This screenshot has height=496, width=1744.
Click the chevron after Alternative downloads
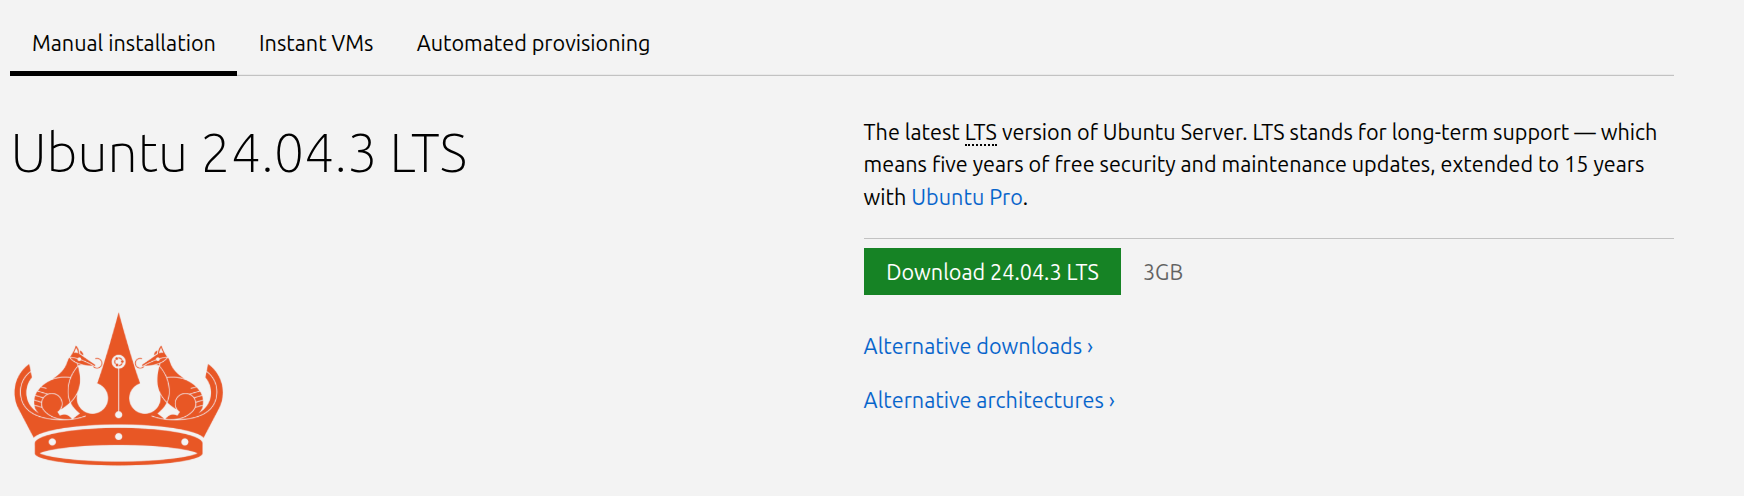[x=1090, y=347]
